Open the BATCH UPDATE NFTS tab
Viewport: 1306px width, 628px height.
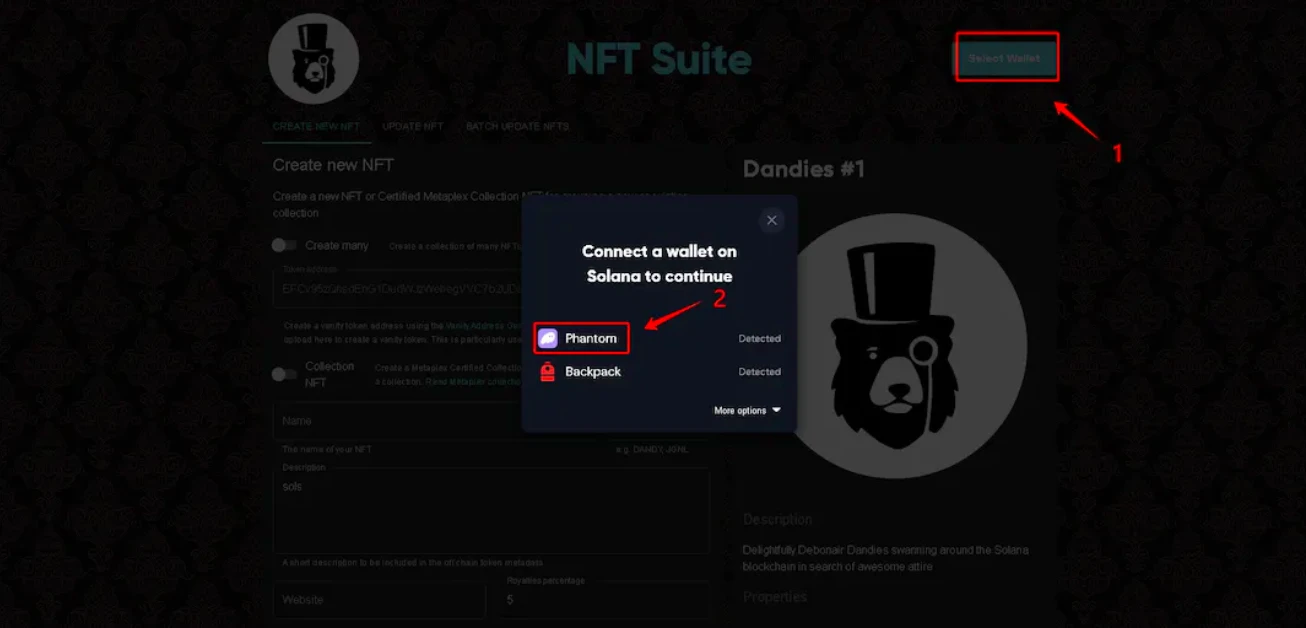[517, 127]
